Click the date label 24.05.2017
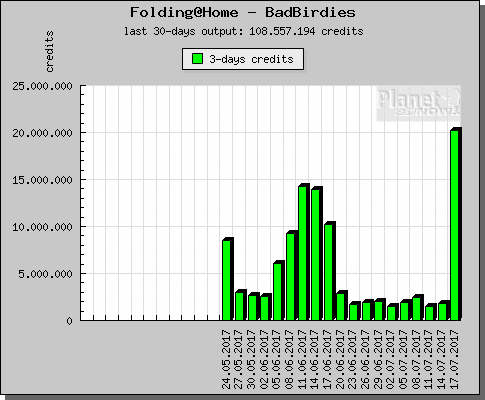The image size is (485, 400). (226, 359)
